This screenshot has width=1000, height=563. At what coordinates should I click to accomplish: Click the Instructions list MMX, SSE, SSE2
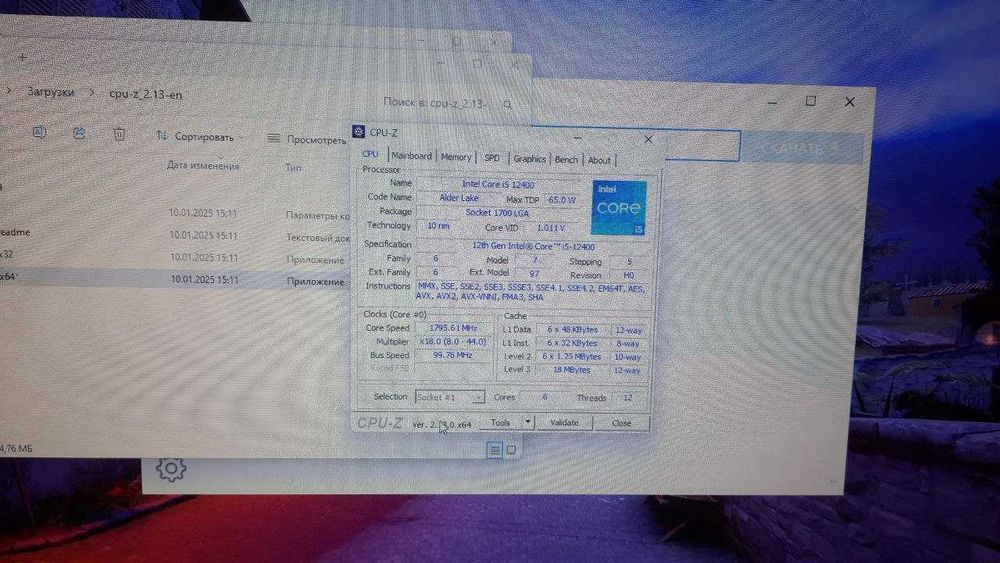[x=531, y=292]
